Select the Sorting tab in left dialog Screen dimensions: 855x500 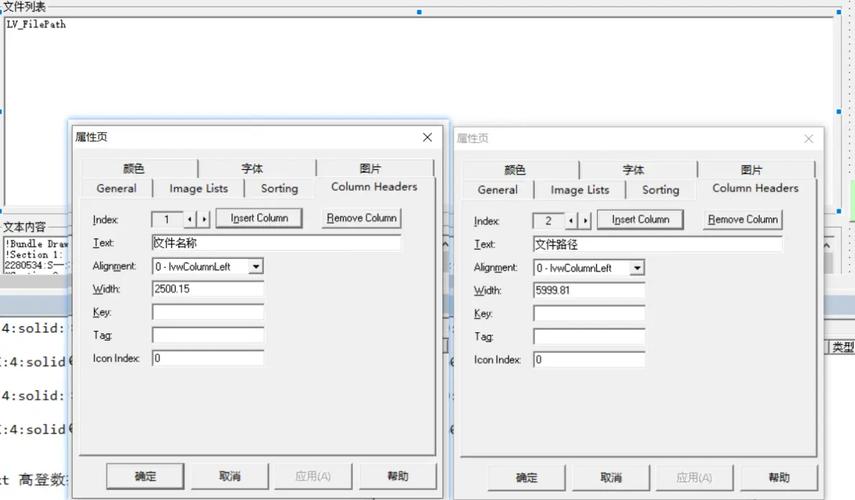click(x=279, y=188)
